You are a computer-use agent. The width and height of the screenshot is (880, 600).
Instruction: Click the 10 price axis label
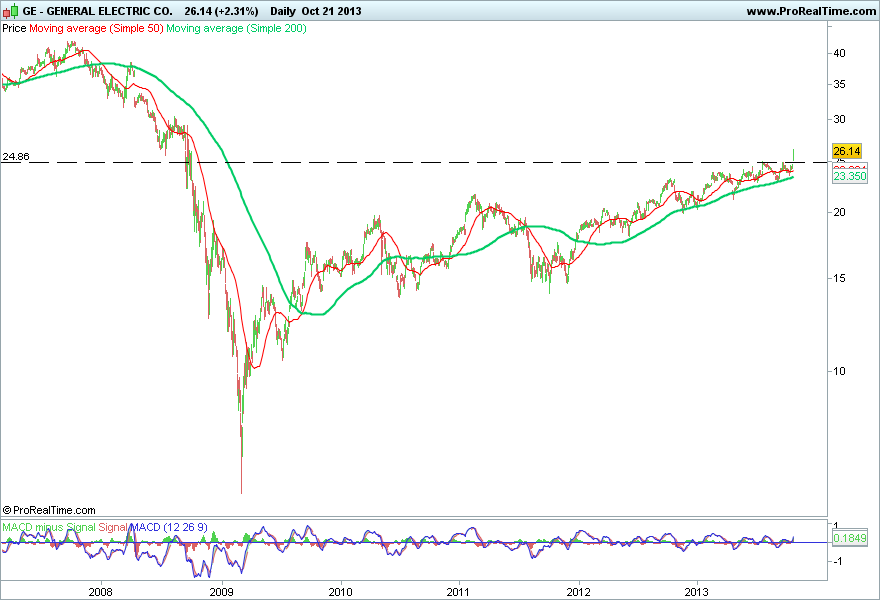(x=840, y=371)
